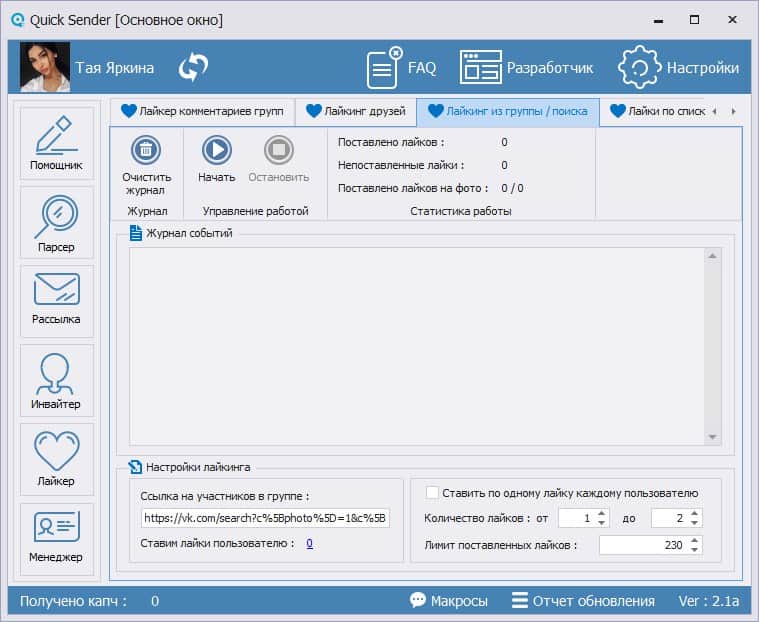
Task: Open the Инвайтер user tool
Action: click(x=57, y=380)
